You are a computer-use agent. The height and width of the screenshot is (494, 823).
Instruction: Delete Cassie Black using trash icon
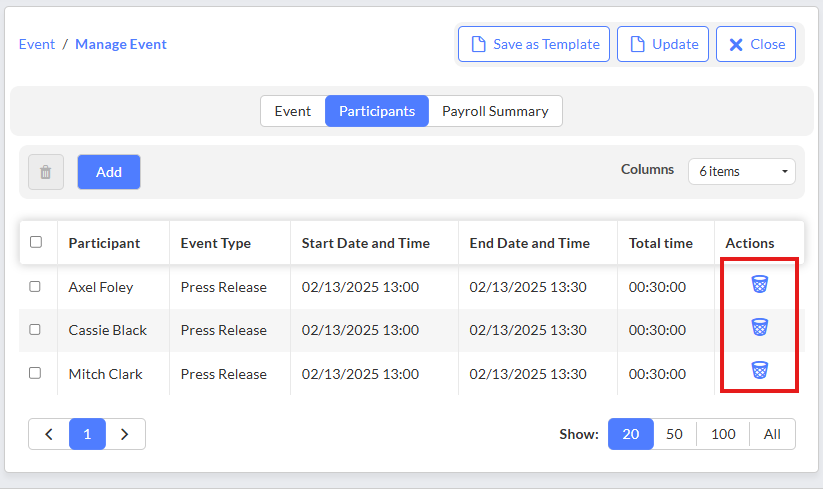click(759, 327)
